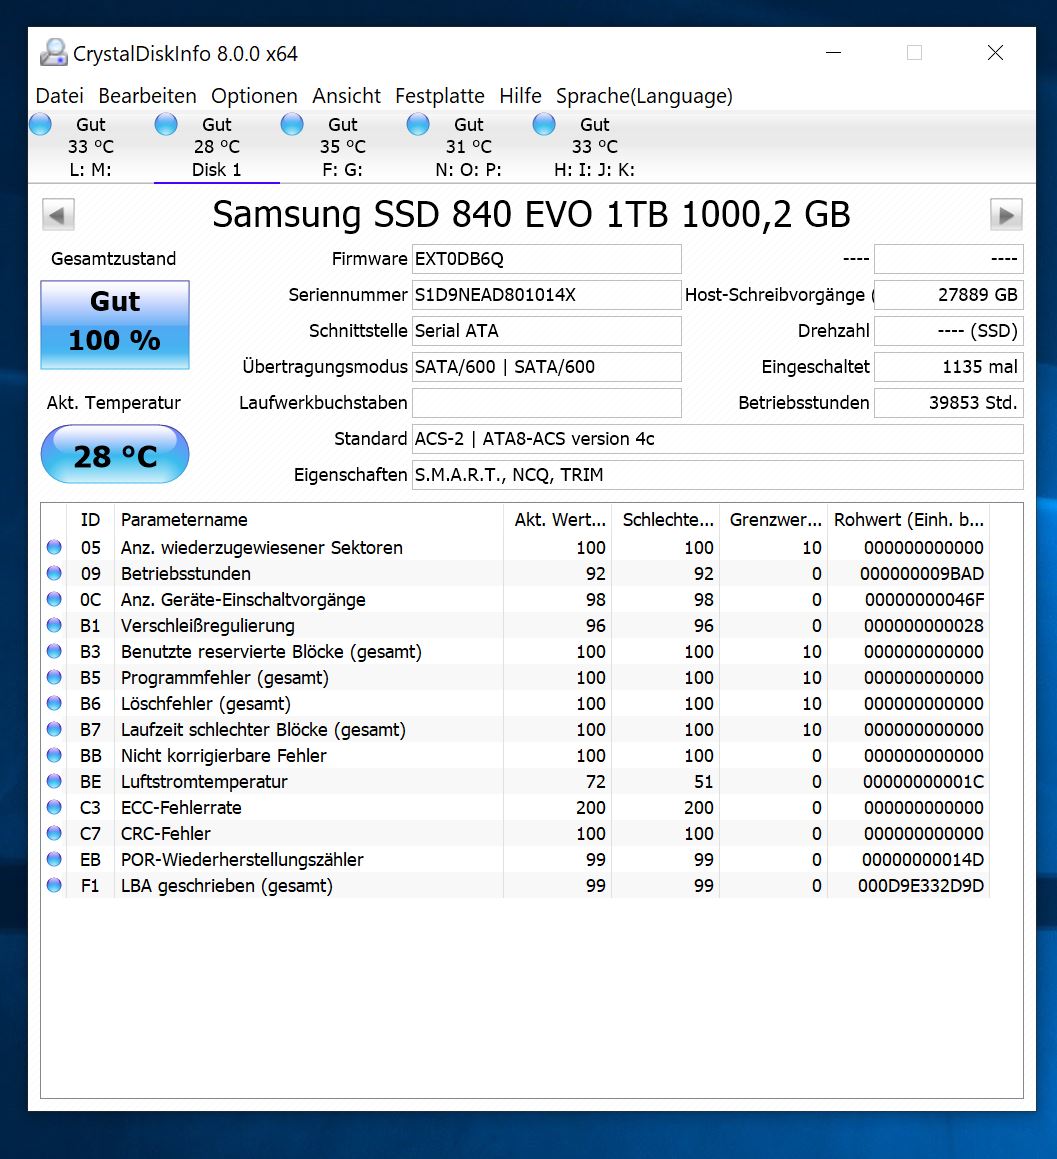Open the Sprache(Language) menu
This screenshot has height=1159, width=1057.
tap(645, 96)
